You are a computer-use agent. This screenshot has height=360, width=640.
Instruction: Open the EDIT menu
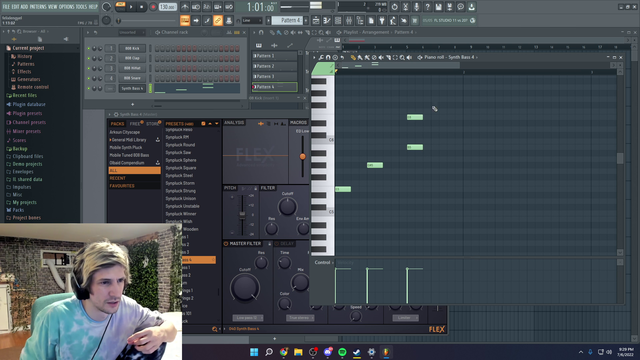pyautogui.click(x=16, y=7)
